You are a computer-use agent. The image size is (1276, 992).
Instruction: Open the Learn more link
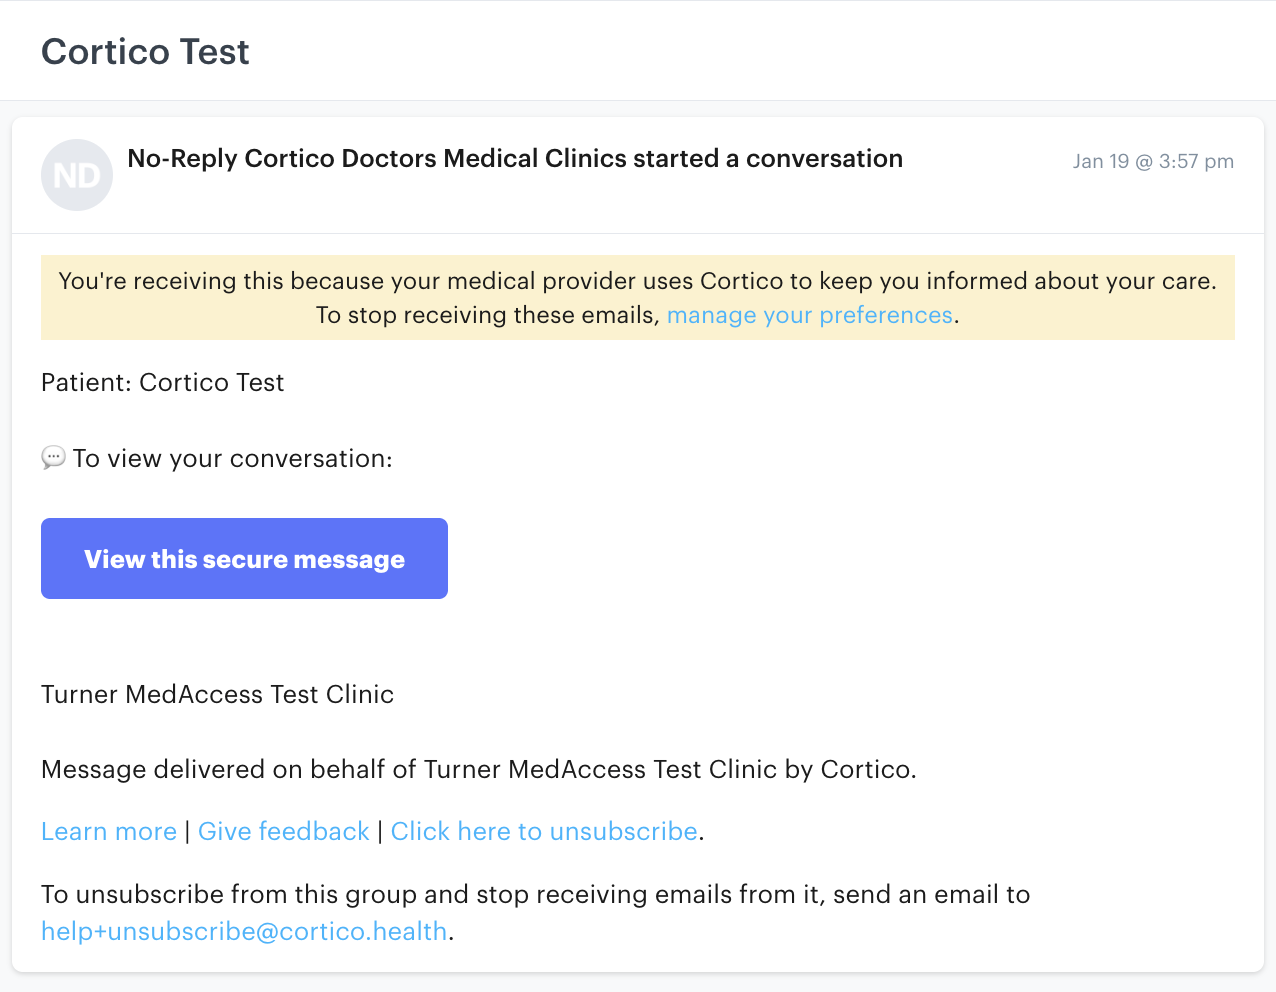(x=109, y=831)
